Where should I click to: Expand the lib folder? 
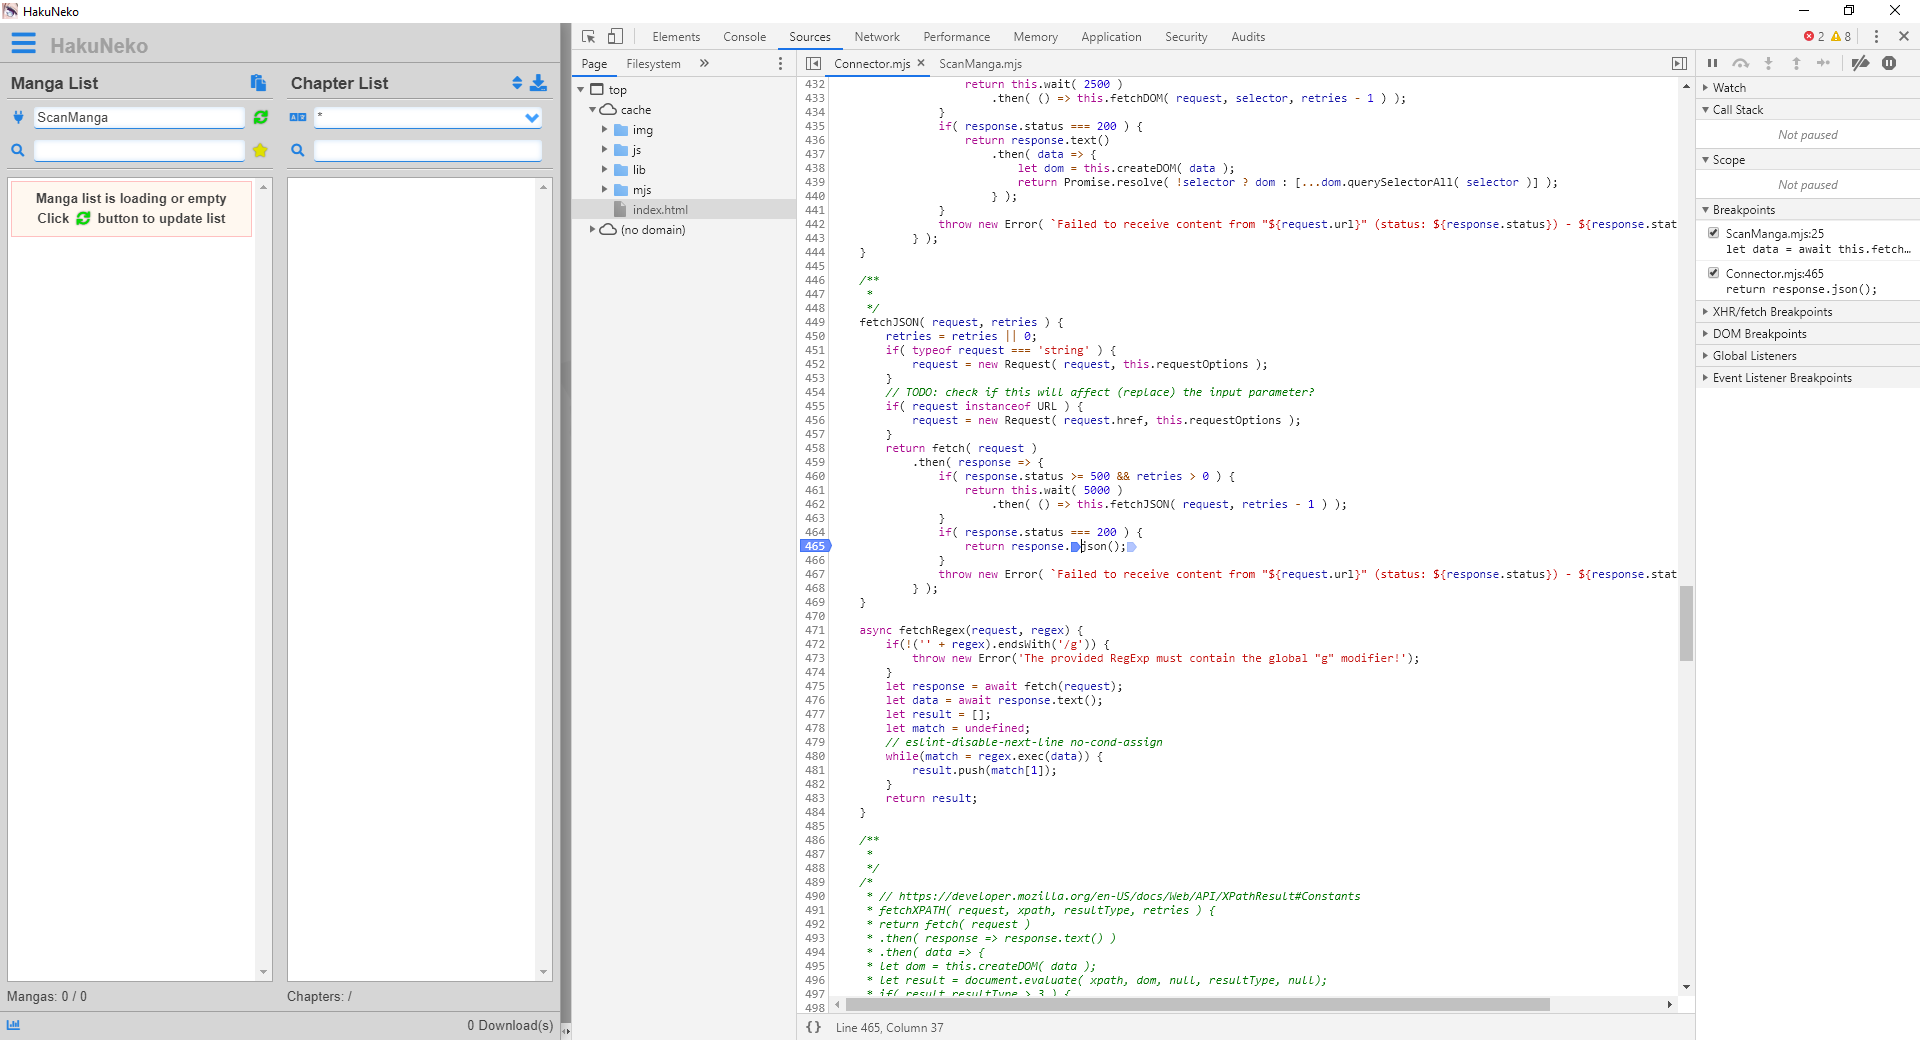pyautogui.click(x=604, y=170)
